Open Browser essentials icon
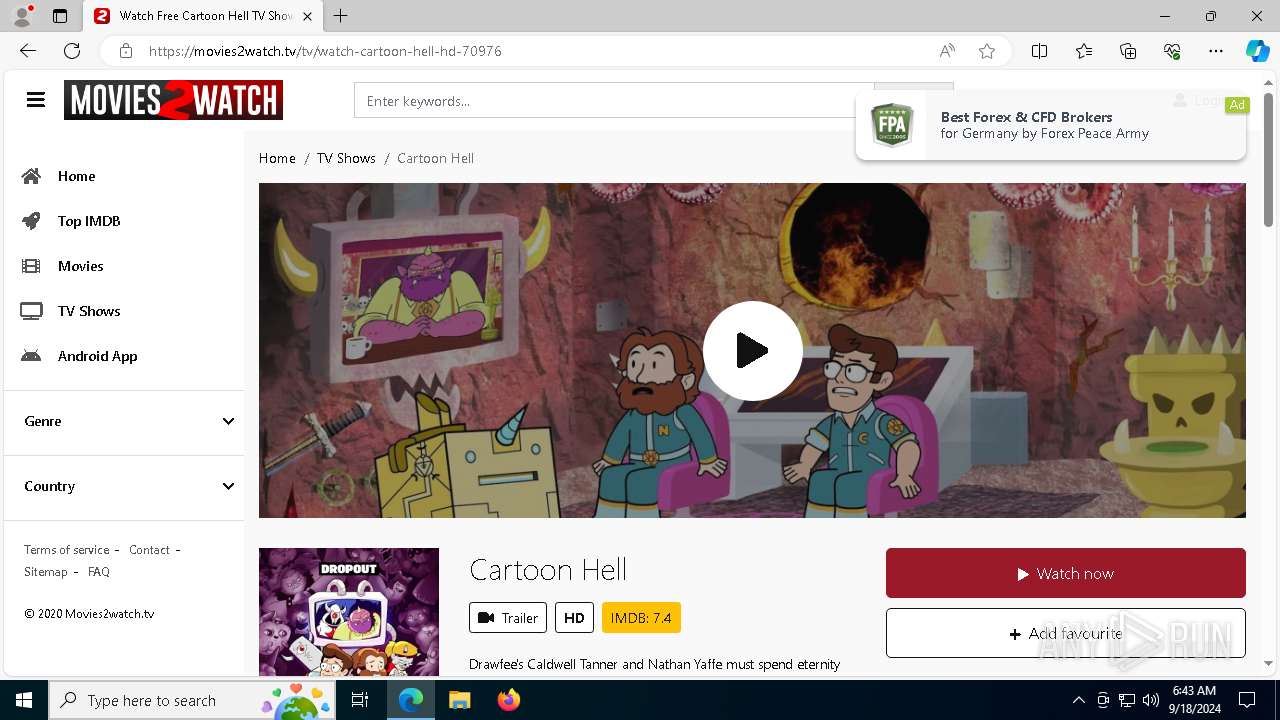1280x720 pixels. click(1172, 51)
